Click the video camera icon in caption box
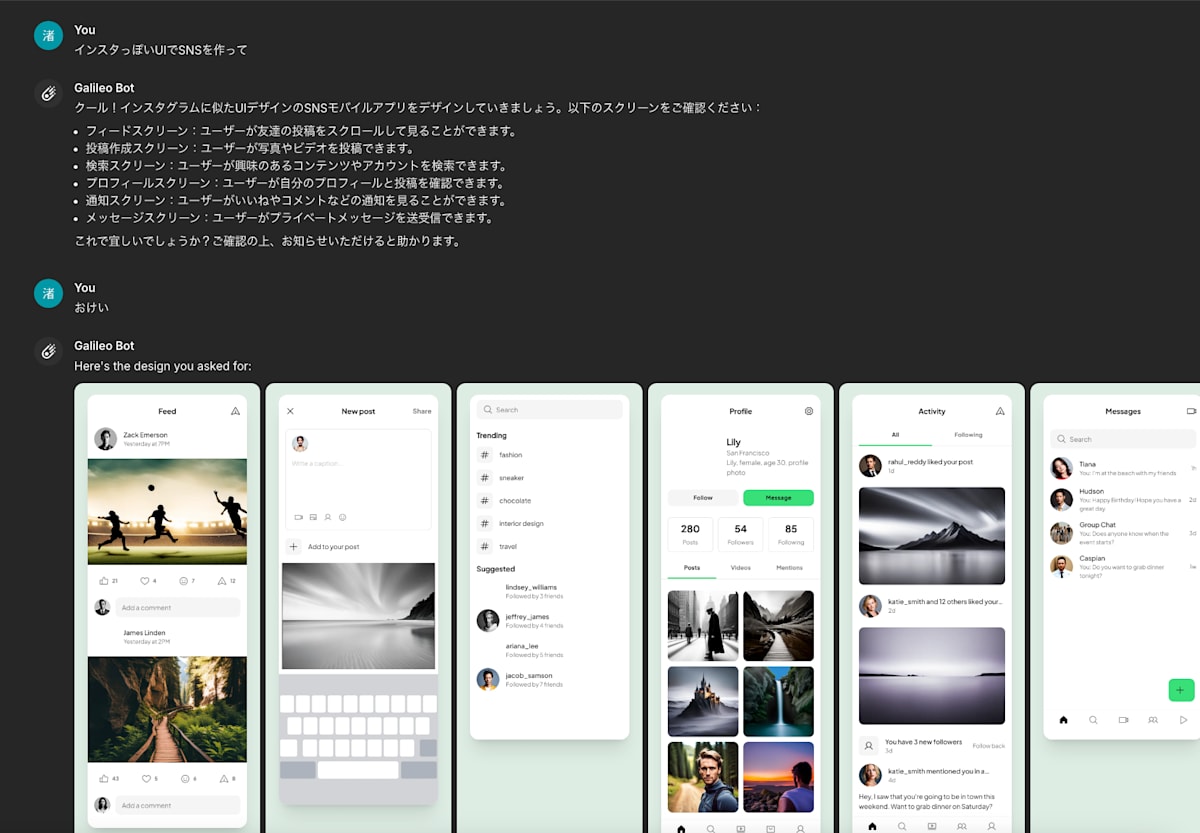Viewport: 1200px width, 833px height. (298, 517)
